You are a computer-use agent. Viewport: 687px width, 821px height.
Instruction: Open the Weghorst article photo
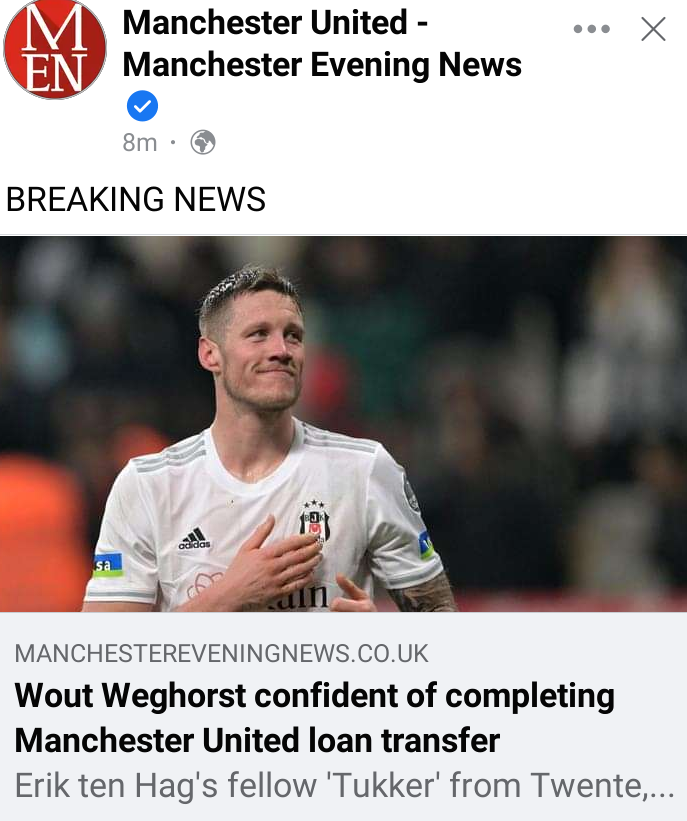(344, 424)
